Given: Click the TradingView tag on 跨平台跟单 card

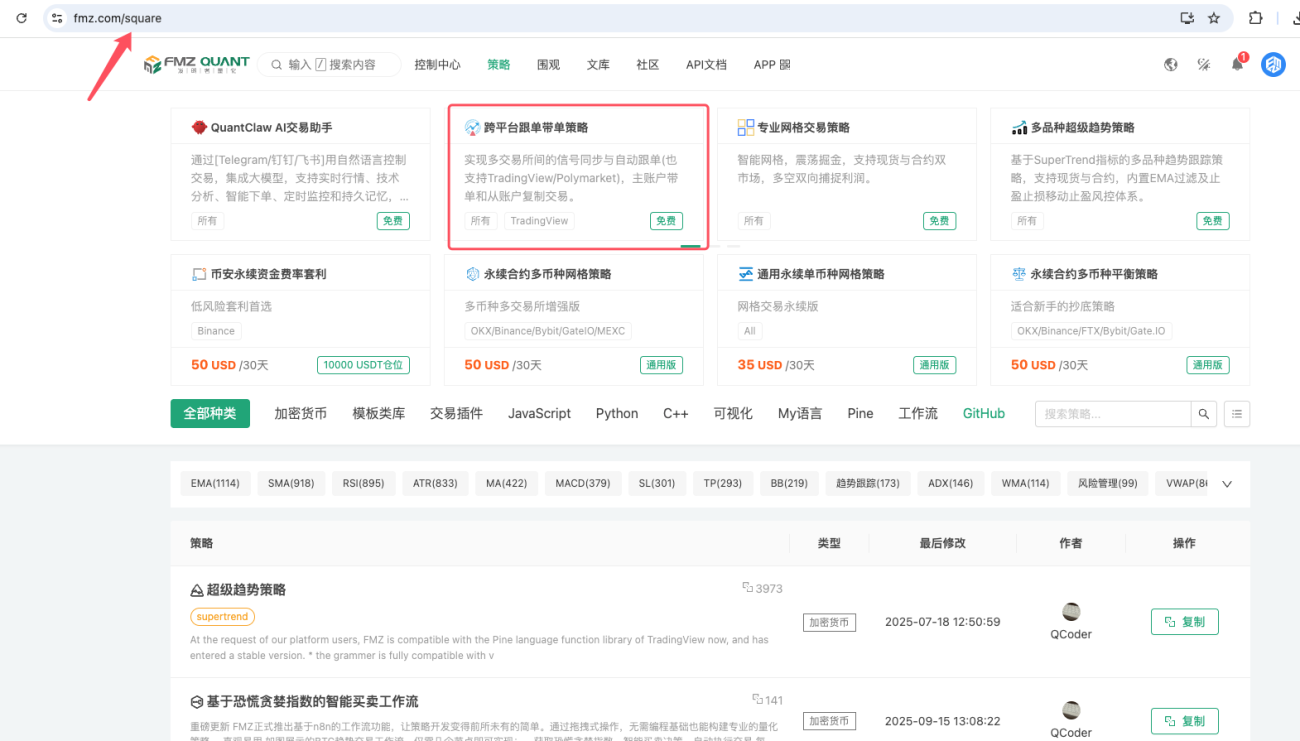Looking at the screenshot, I should tap(539, 221).
